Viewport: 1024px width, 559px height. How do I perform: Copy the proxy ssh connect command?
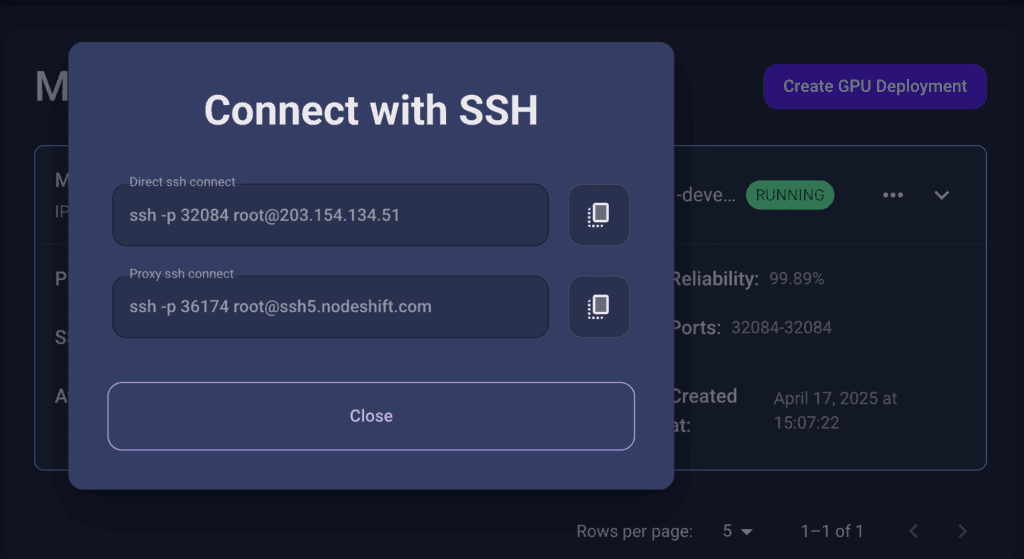point(599,307)
